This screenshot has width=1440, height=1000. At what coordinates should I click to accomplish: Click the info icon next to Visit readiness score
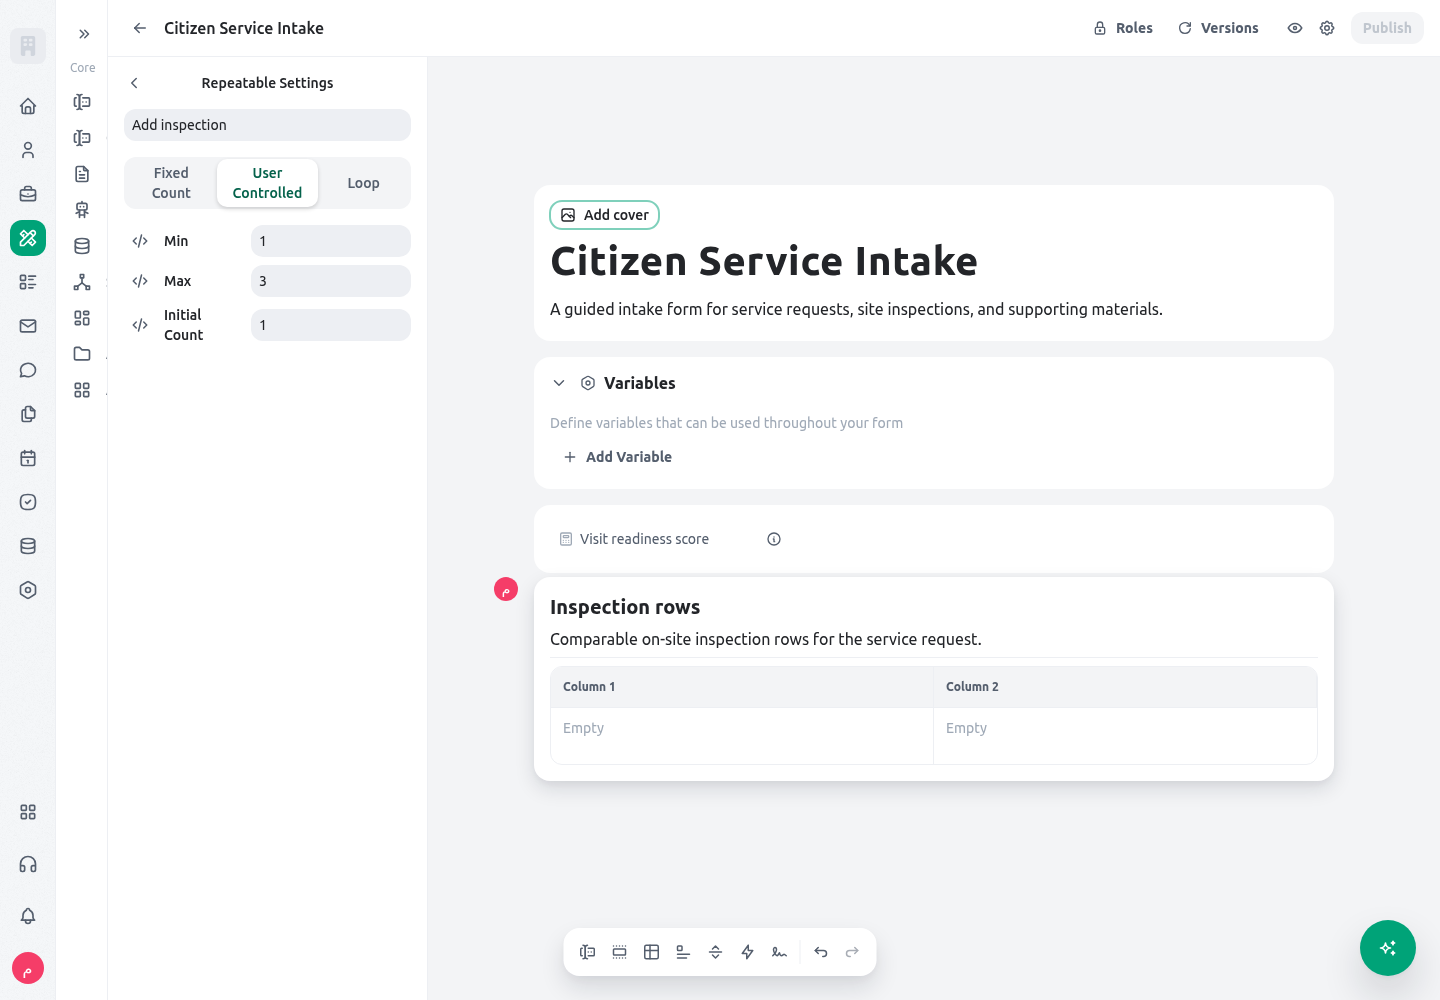click(x=774, y=539)
